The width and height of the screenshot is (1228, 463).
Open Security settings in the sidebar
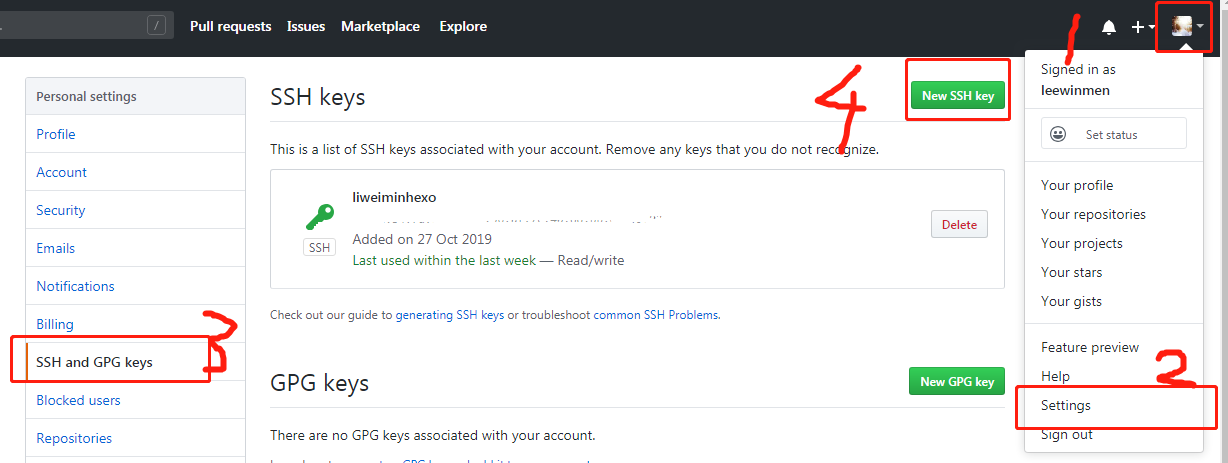point(61,210)
